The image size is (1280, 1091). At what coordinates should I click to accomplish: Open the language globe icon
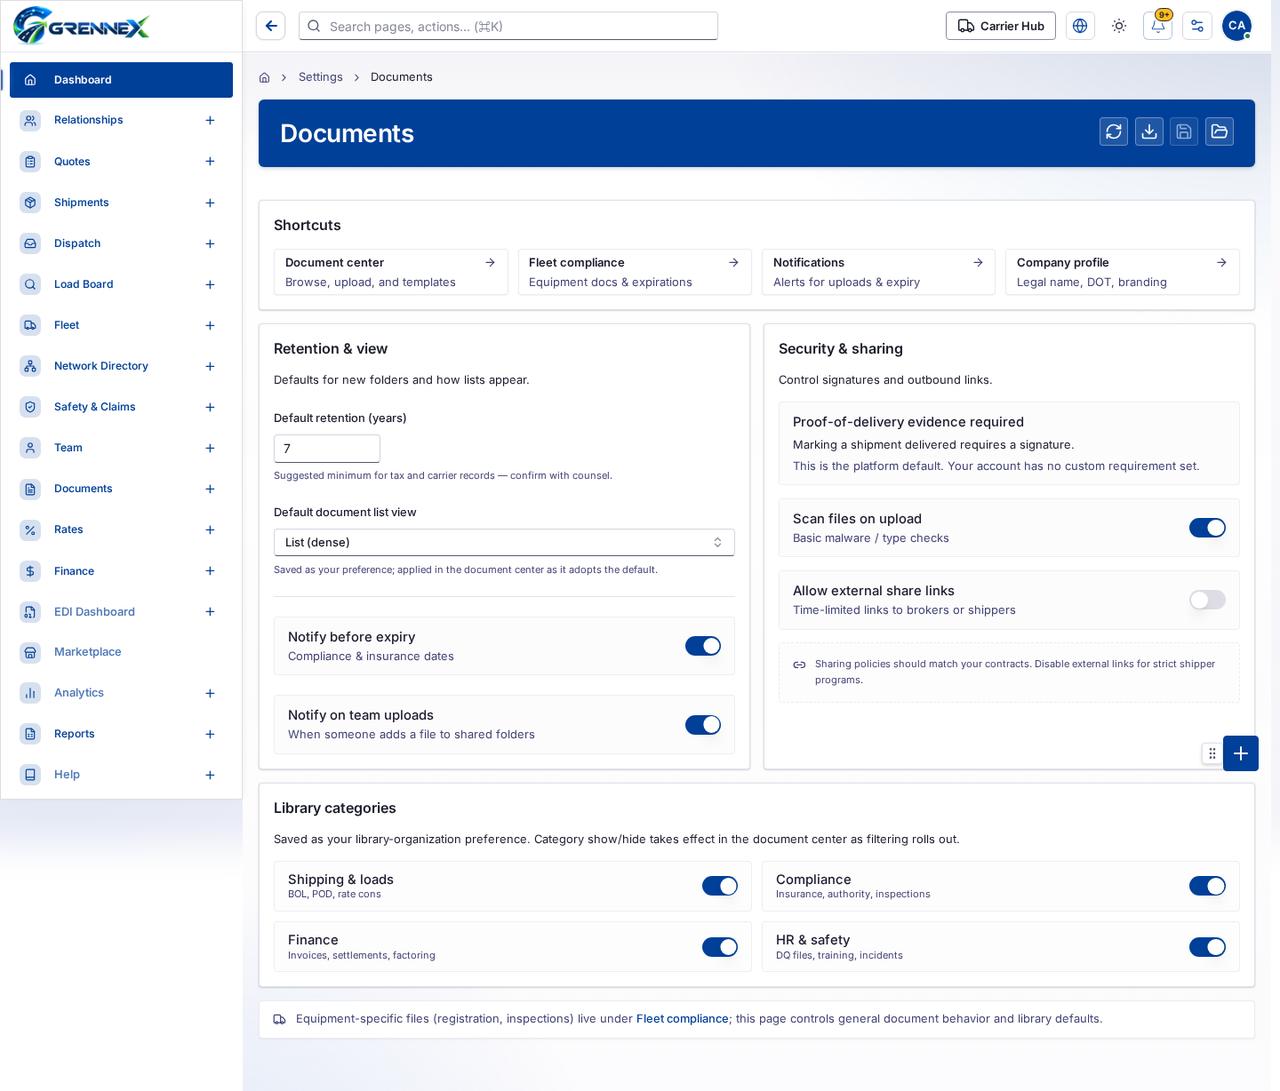tap(1080, 26)
